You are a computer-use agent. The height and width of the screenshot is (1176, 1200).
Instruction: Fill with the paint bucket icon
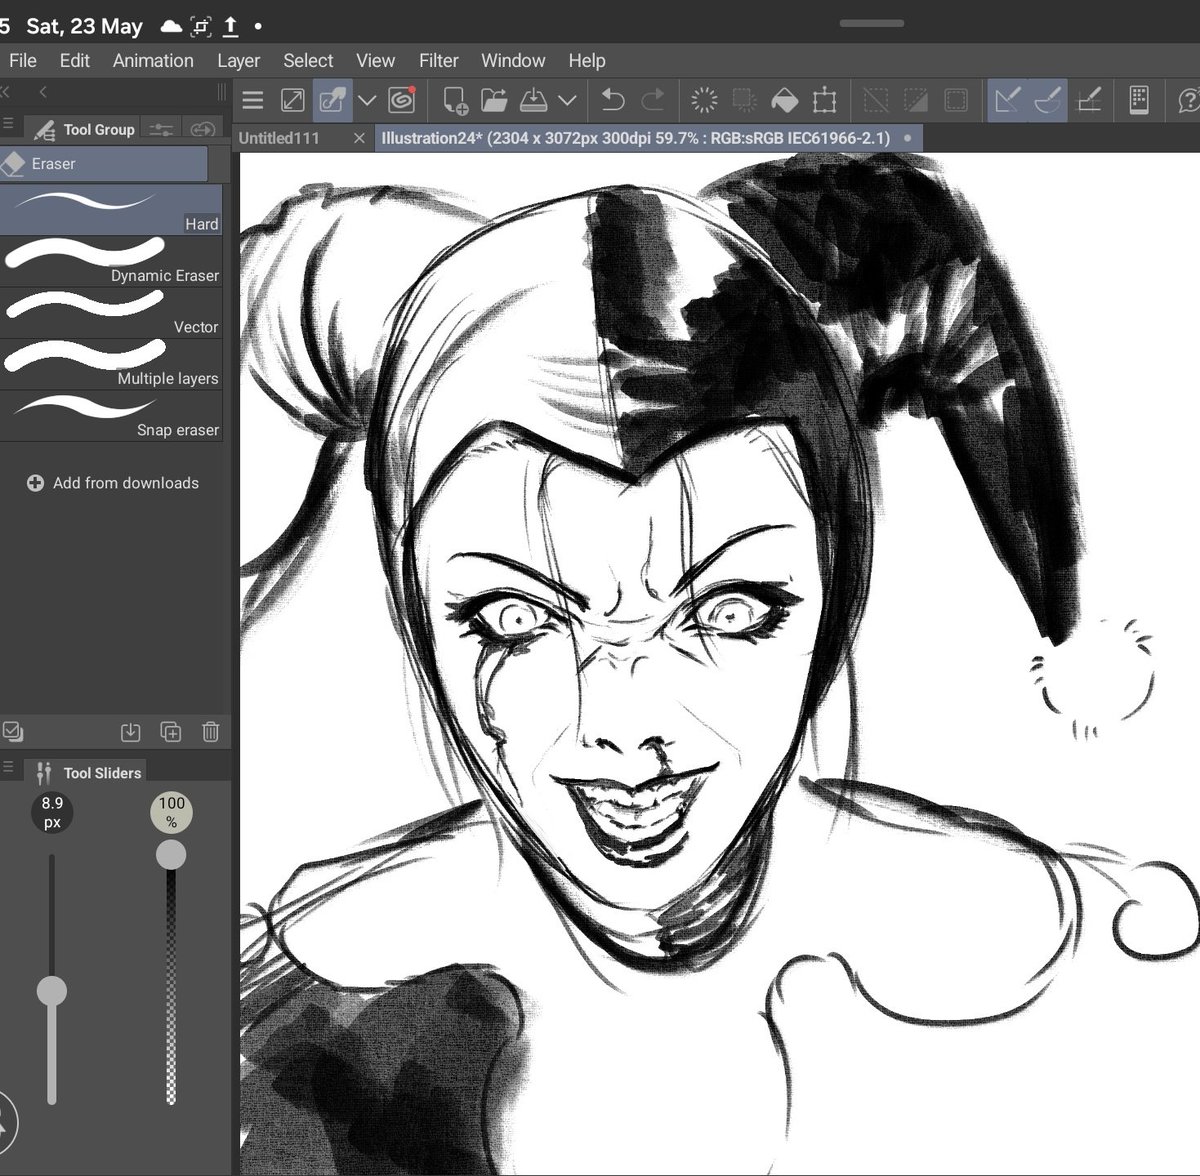[x=785, y=100]
